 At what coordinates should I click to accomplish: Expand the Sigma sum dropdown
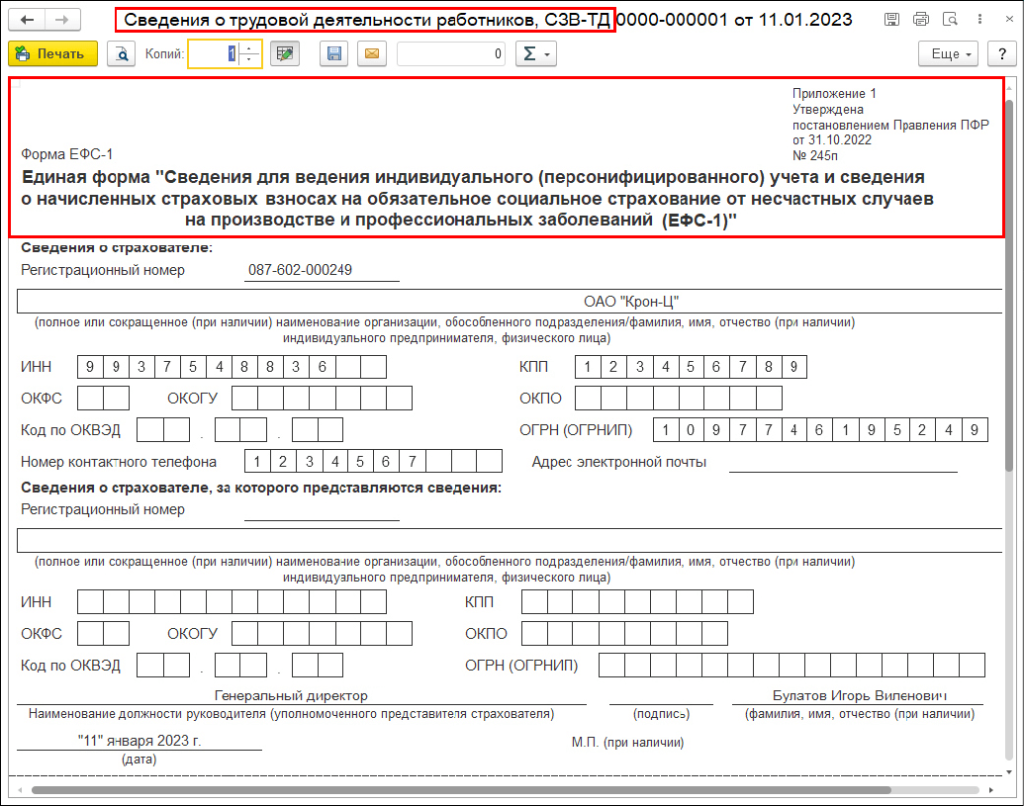tap(536, 54)
